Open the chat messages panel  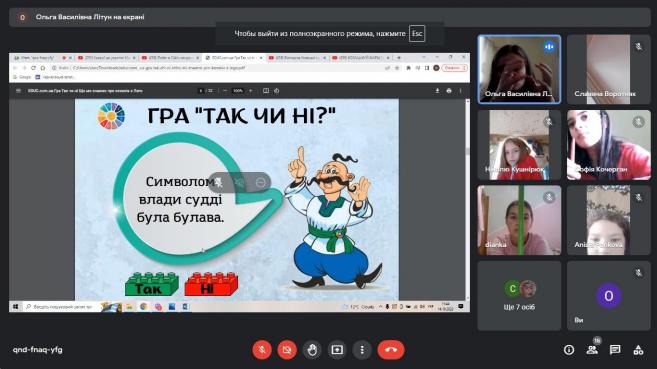click(x=615, y=350)
